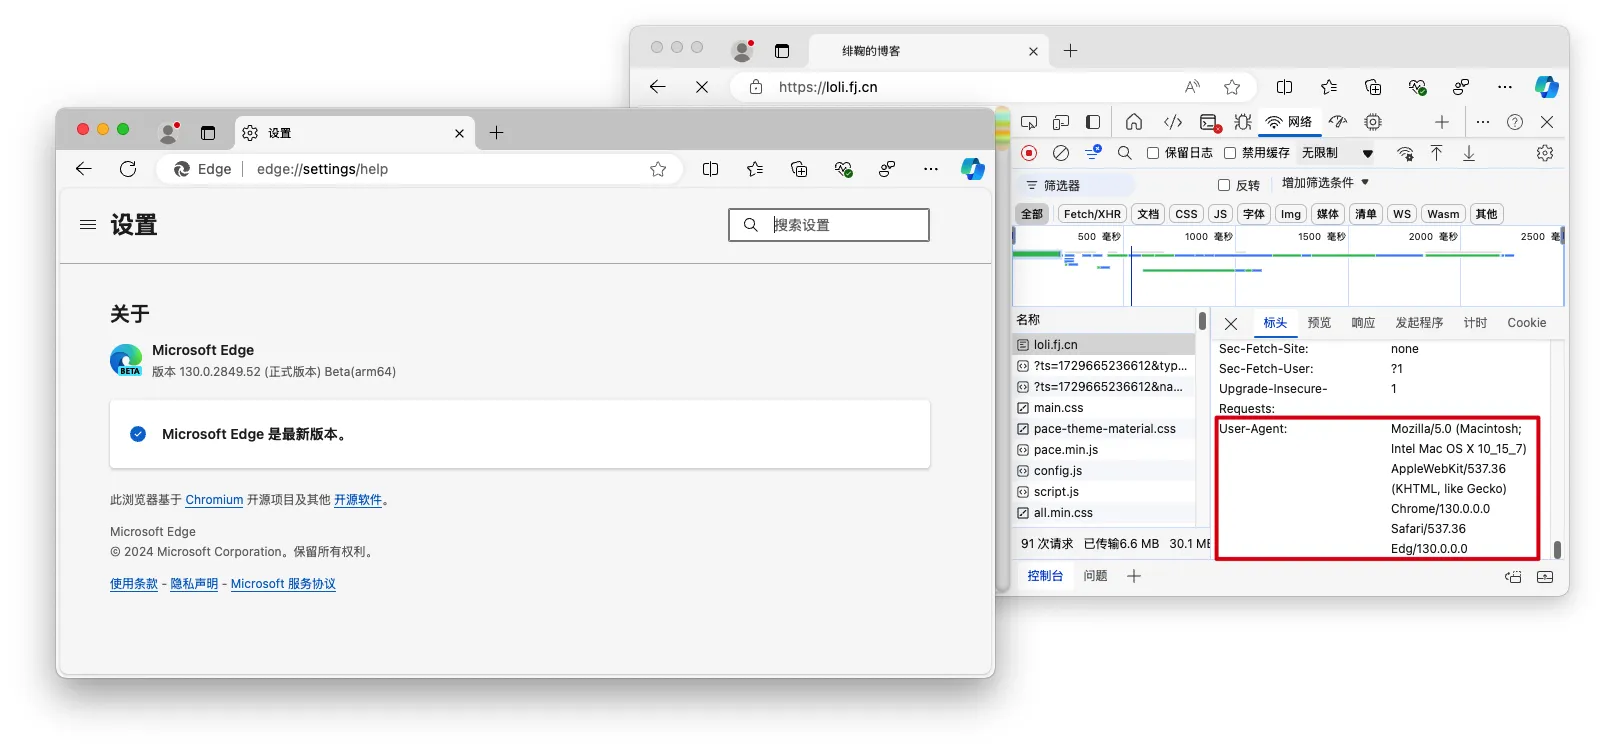Viewport: 1603px width, 752px height.
Task: Go back in the Edge settings window
Action: [84, 169]
